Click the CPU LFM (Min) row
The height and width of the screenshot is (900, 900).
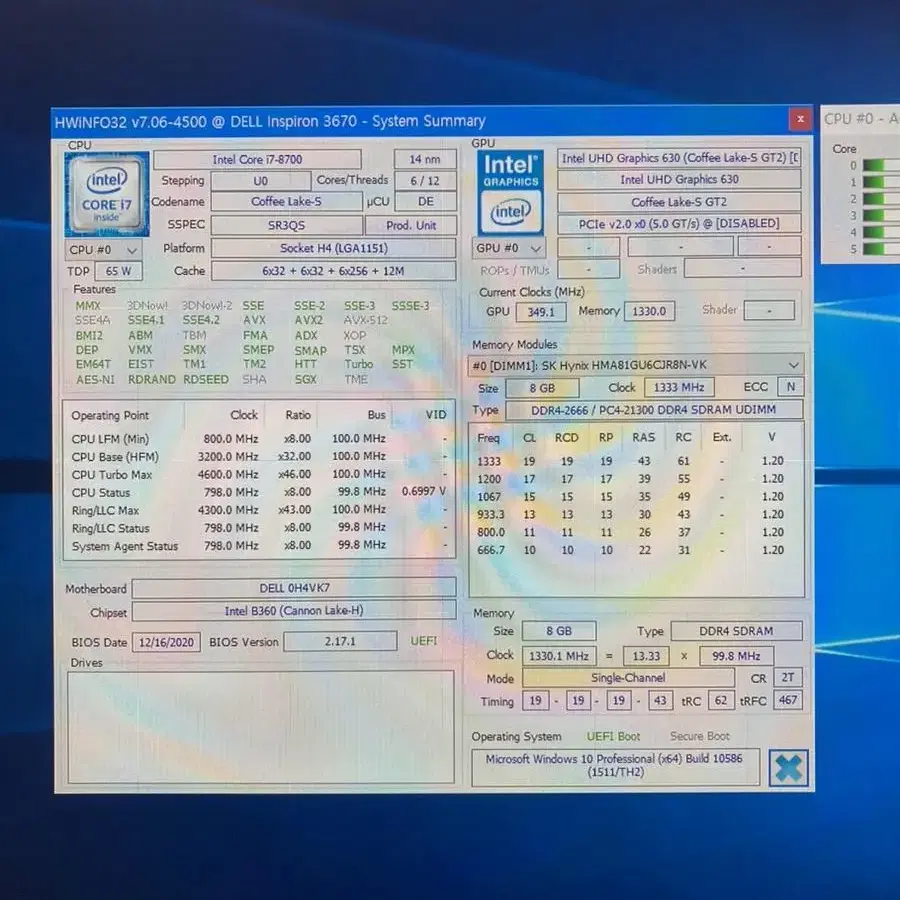point(258,439)
